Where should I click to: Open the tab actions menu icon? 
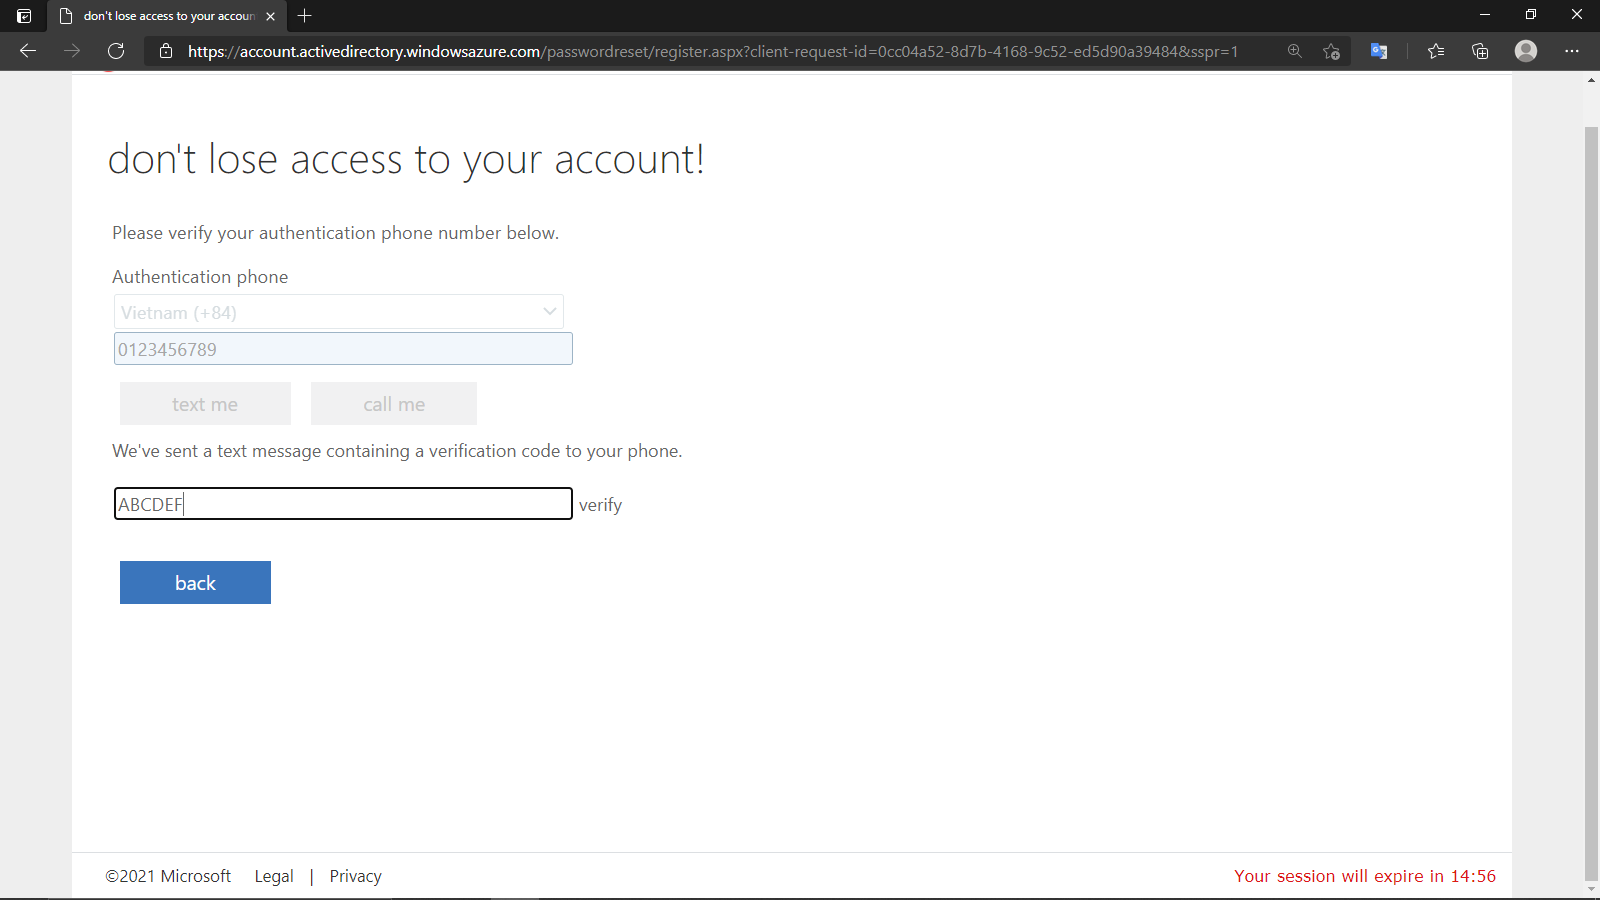click(24, 16)
